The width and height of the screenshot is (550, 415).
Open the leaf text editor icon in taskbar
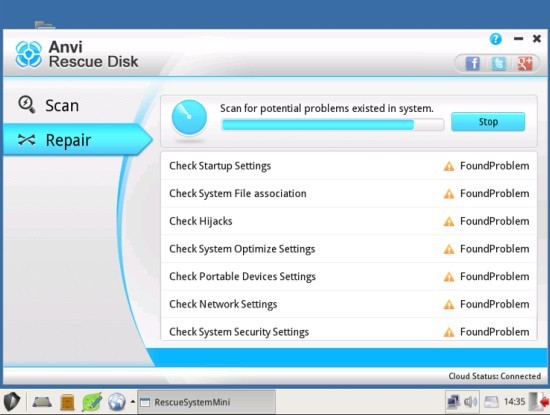click(x=92, y=402)
